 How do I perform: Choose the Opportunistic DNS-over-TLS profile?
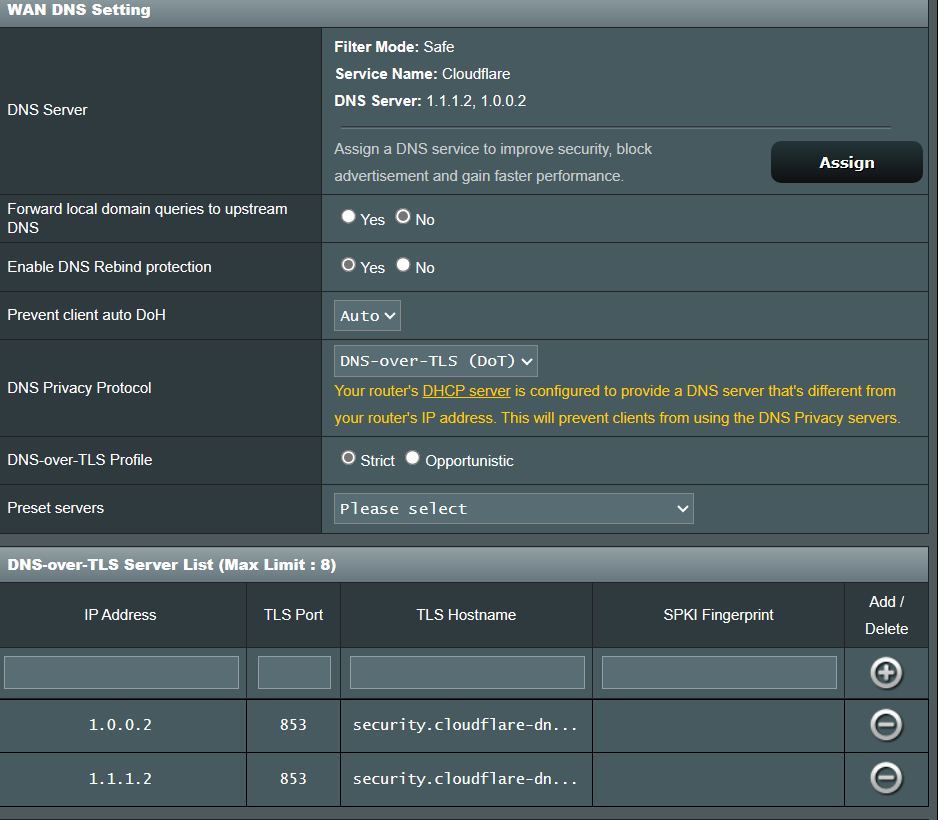tap(413, 458)
